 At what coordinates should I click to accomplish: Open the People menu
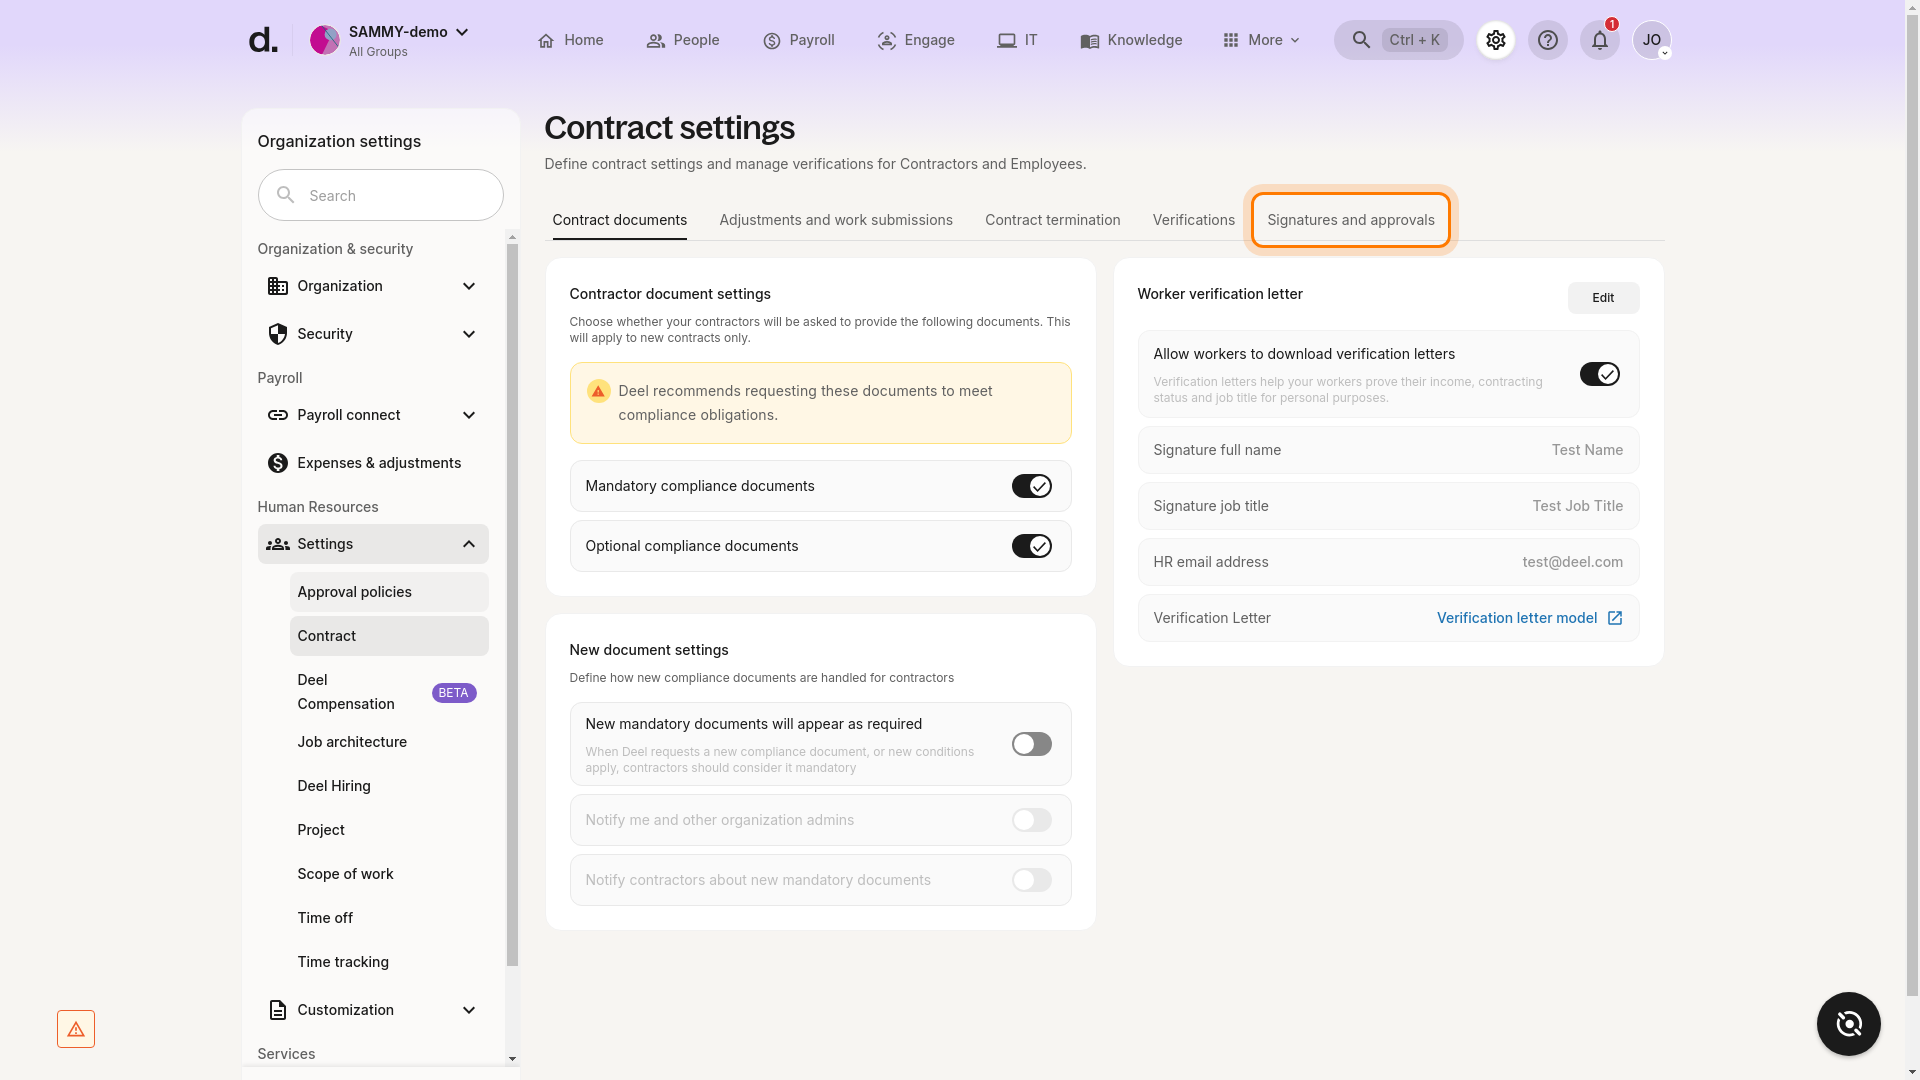(683, 40)
